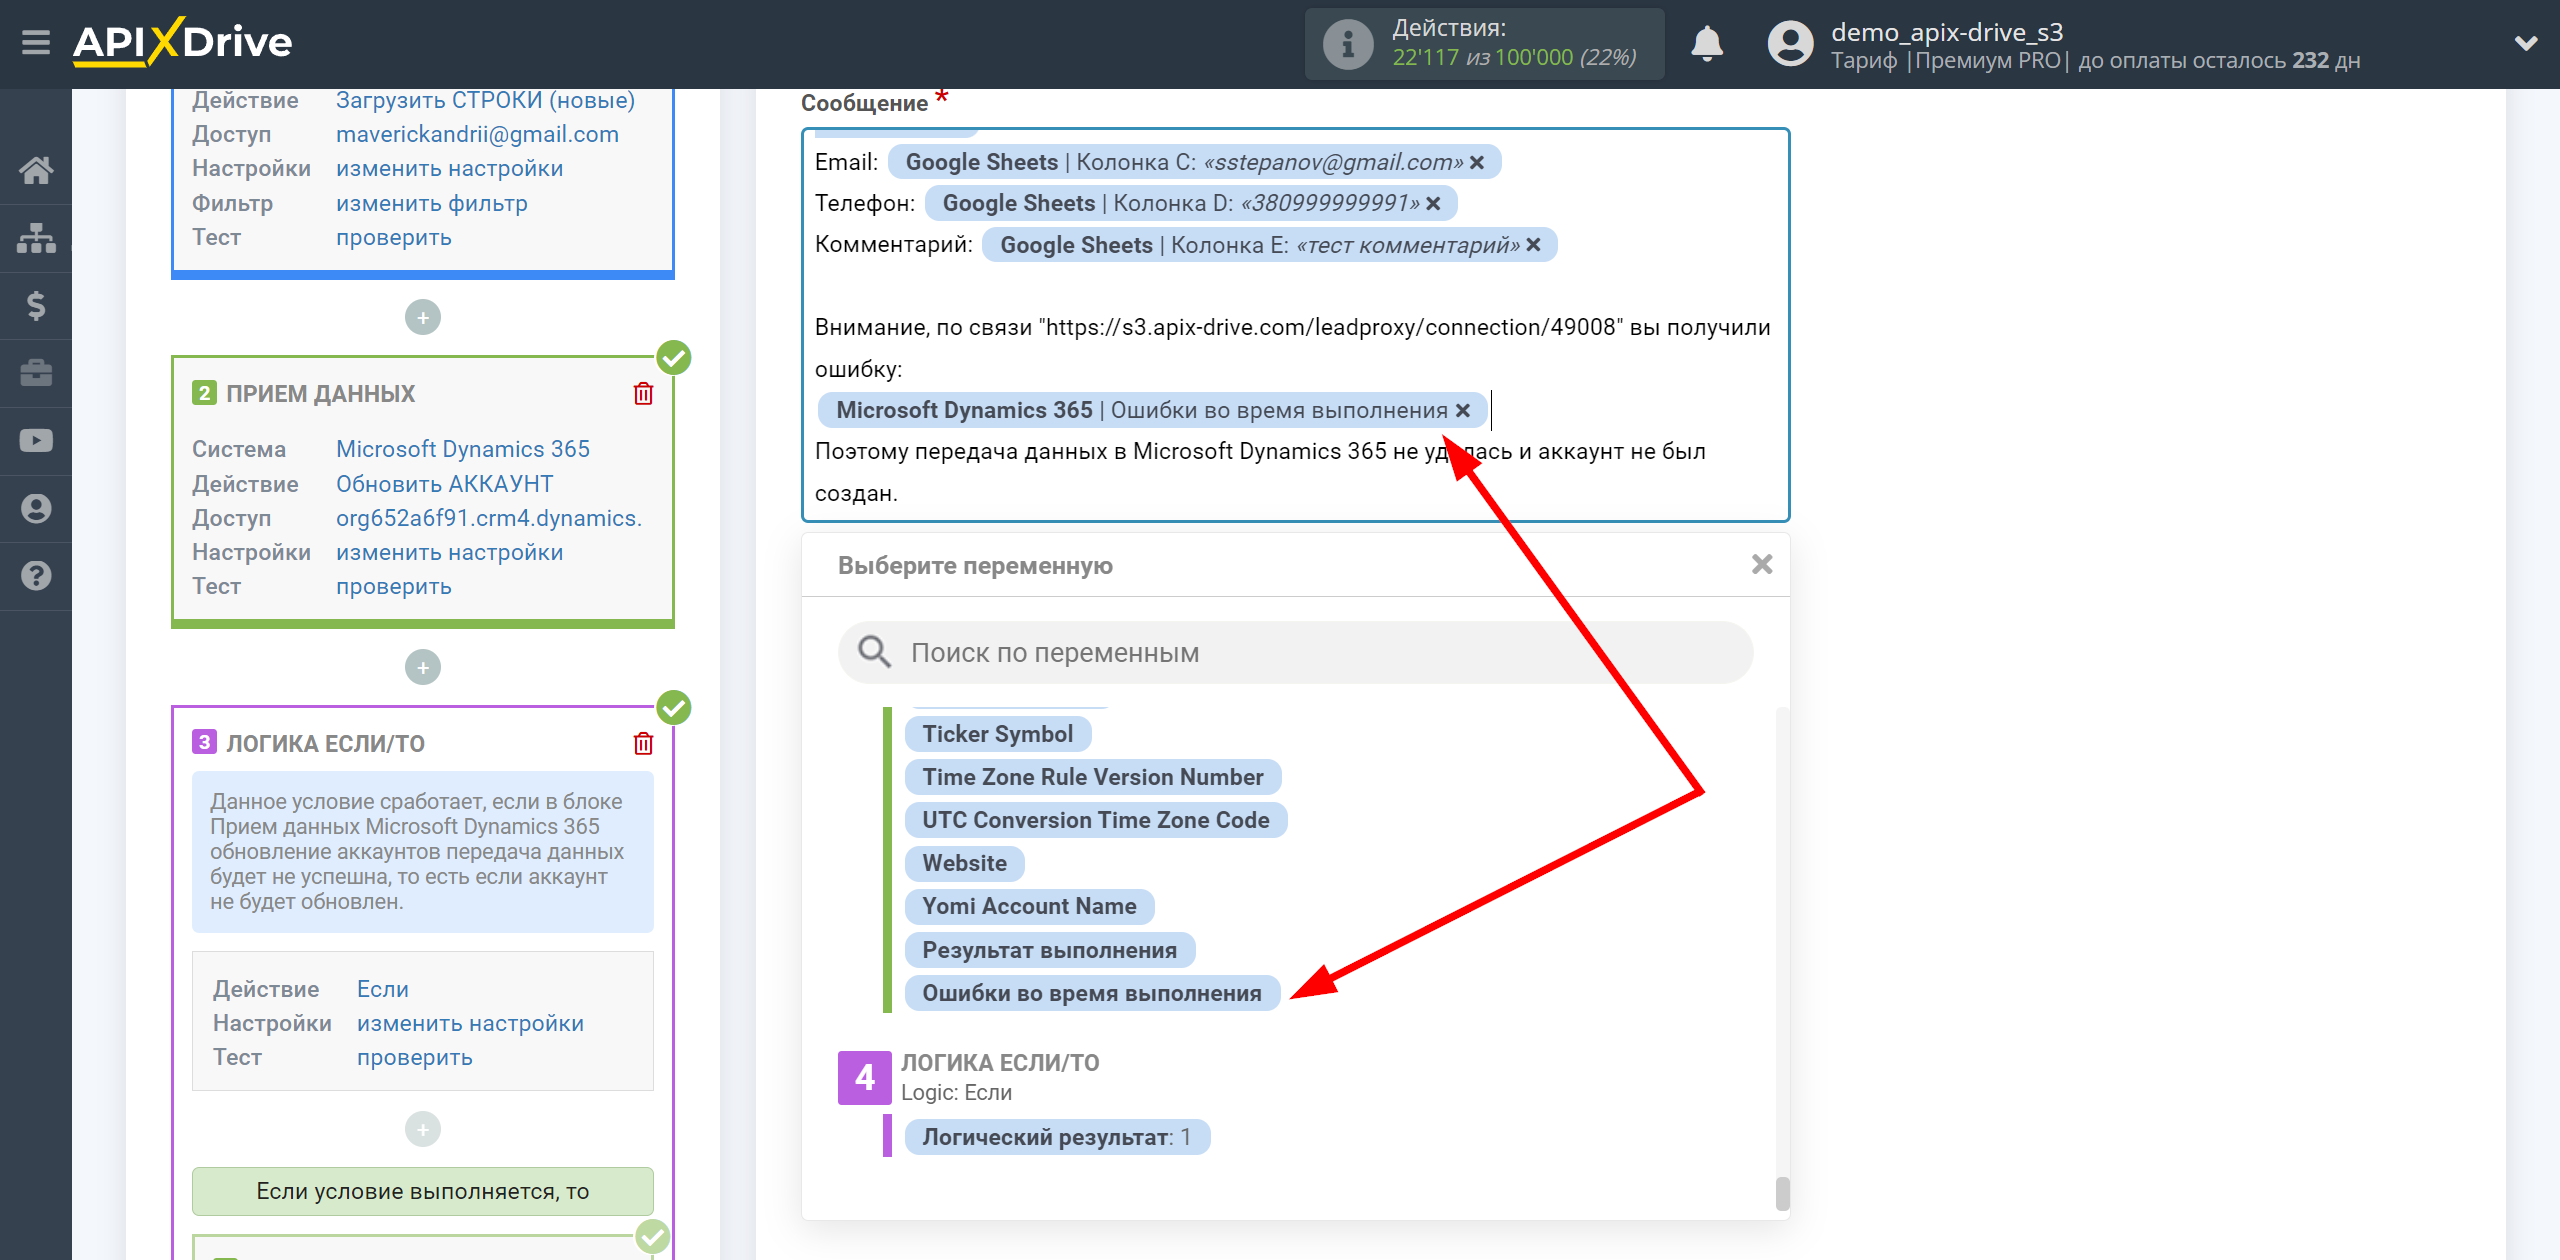2560x1260 pixels.
Task: Remove the Колонка C email tag
Action: pos(1477,162)
